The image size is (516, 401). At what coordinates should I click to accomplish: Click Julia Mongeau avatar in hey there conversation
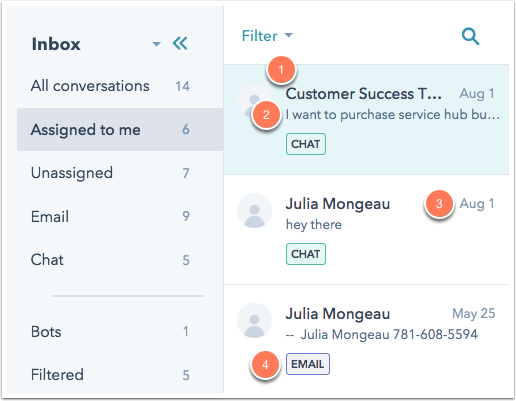pos(254,211)
